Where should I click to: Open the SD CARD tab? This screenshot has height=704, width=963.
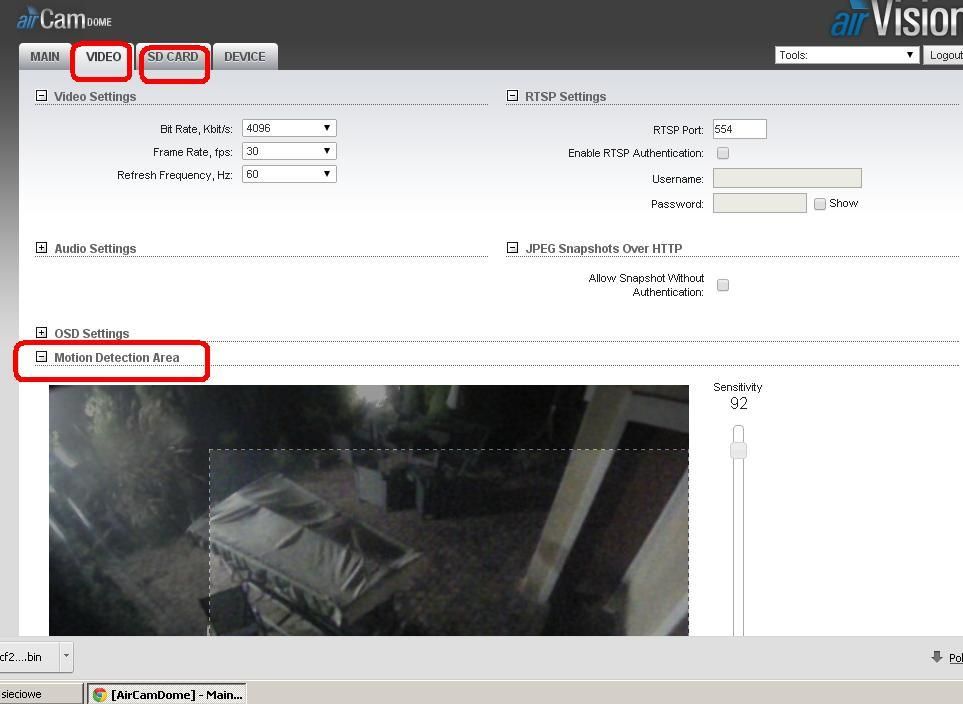(173, 57)
